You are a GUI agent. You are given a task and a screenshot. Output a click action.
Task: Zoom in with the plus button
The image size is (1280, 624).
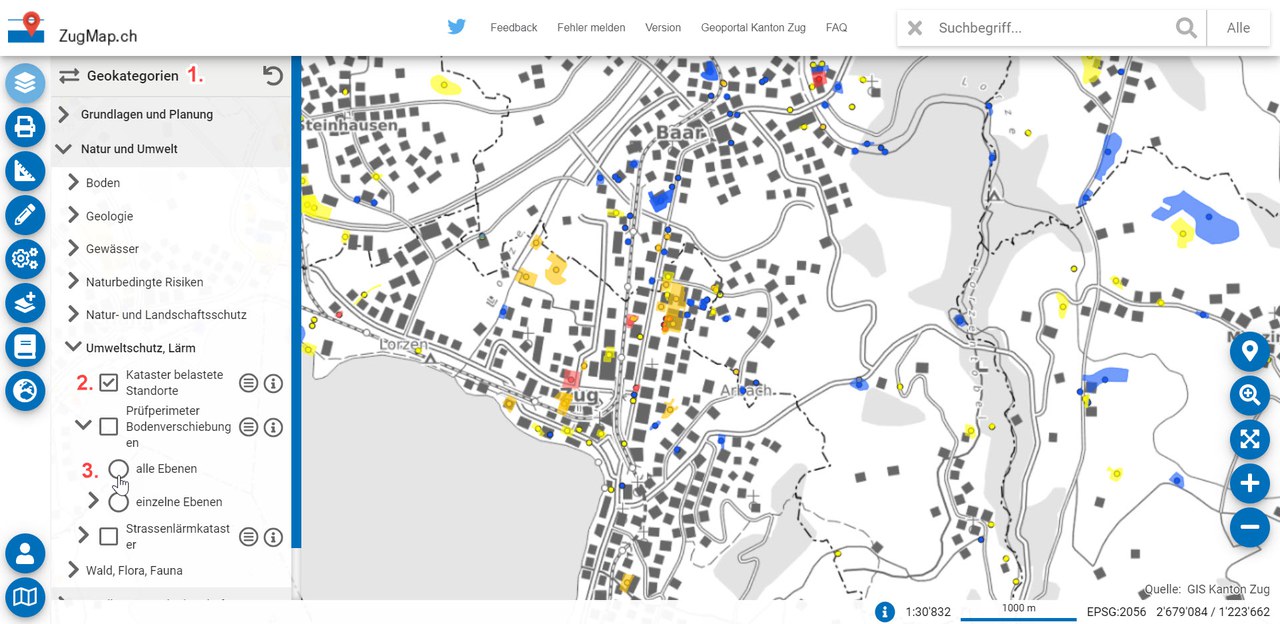point(1249,484)
